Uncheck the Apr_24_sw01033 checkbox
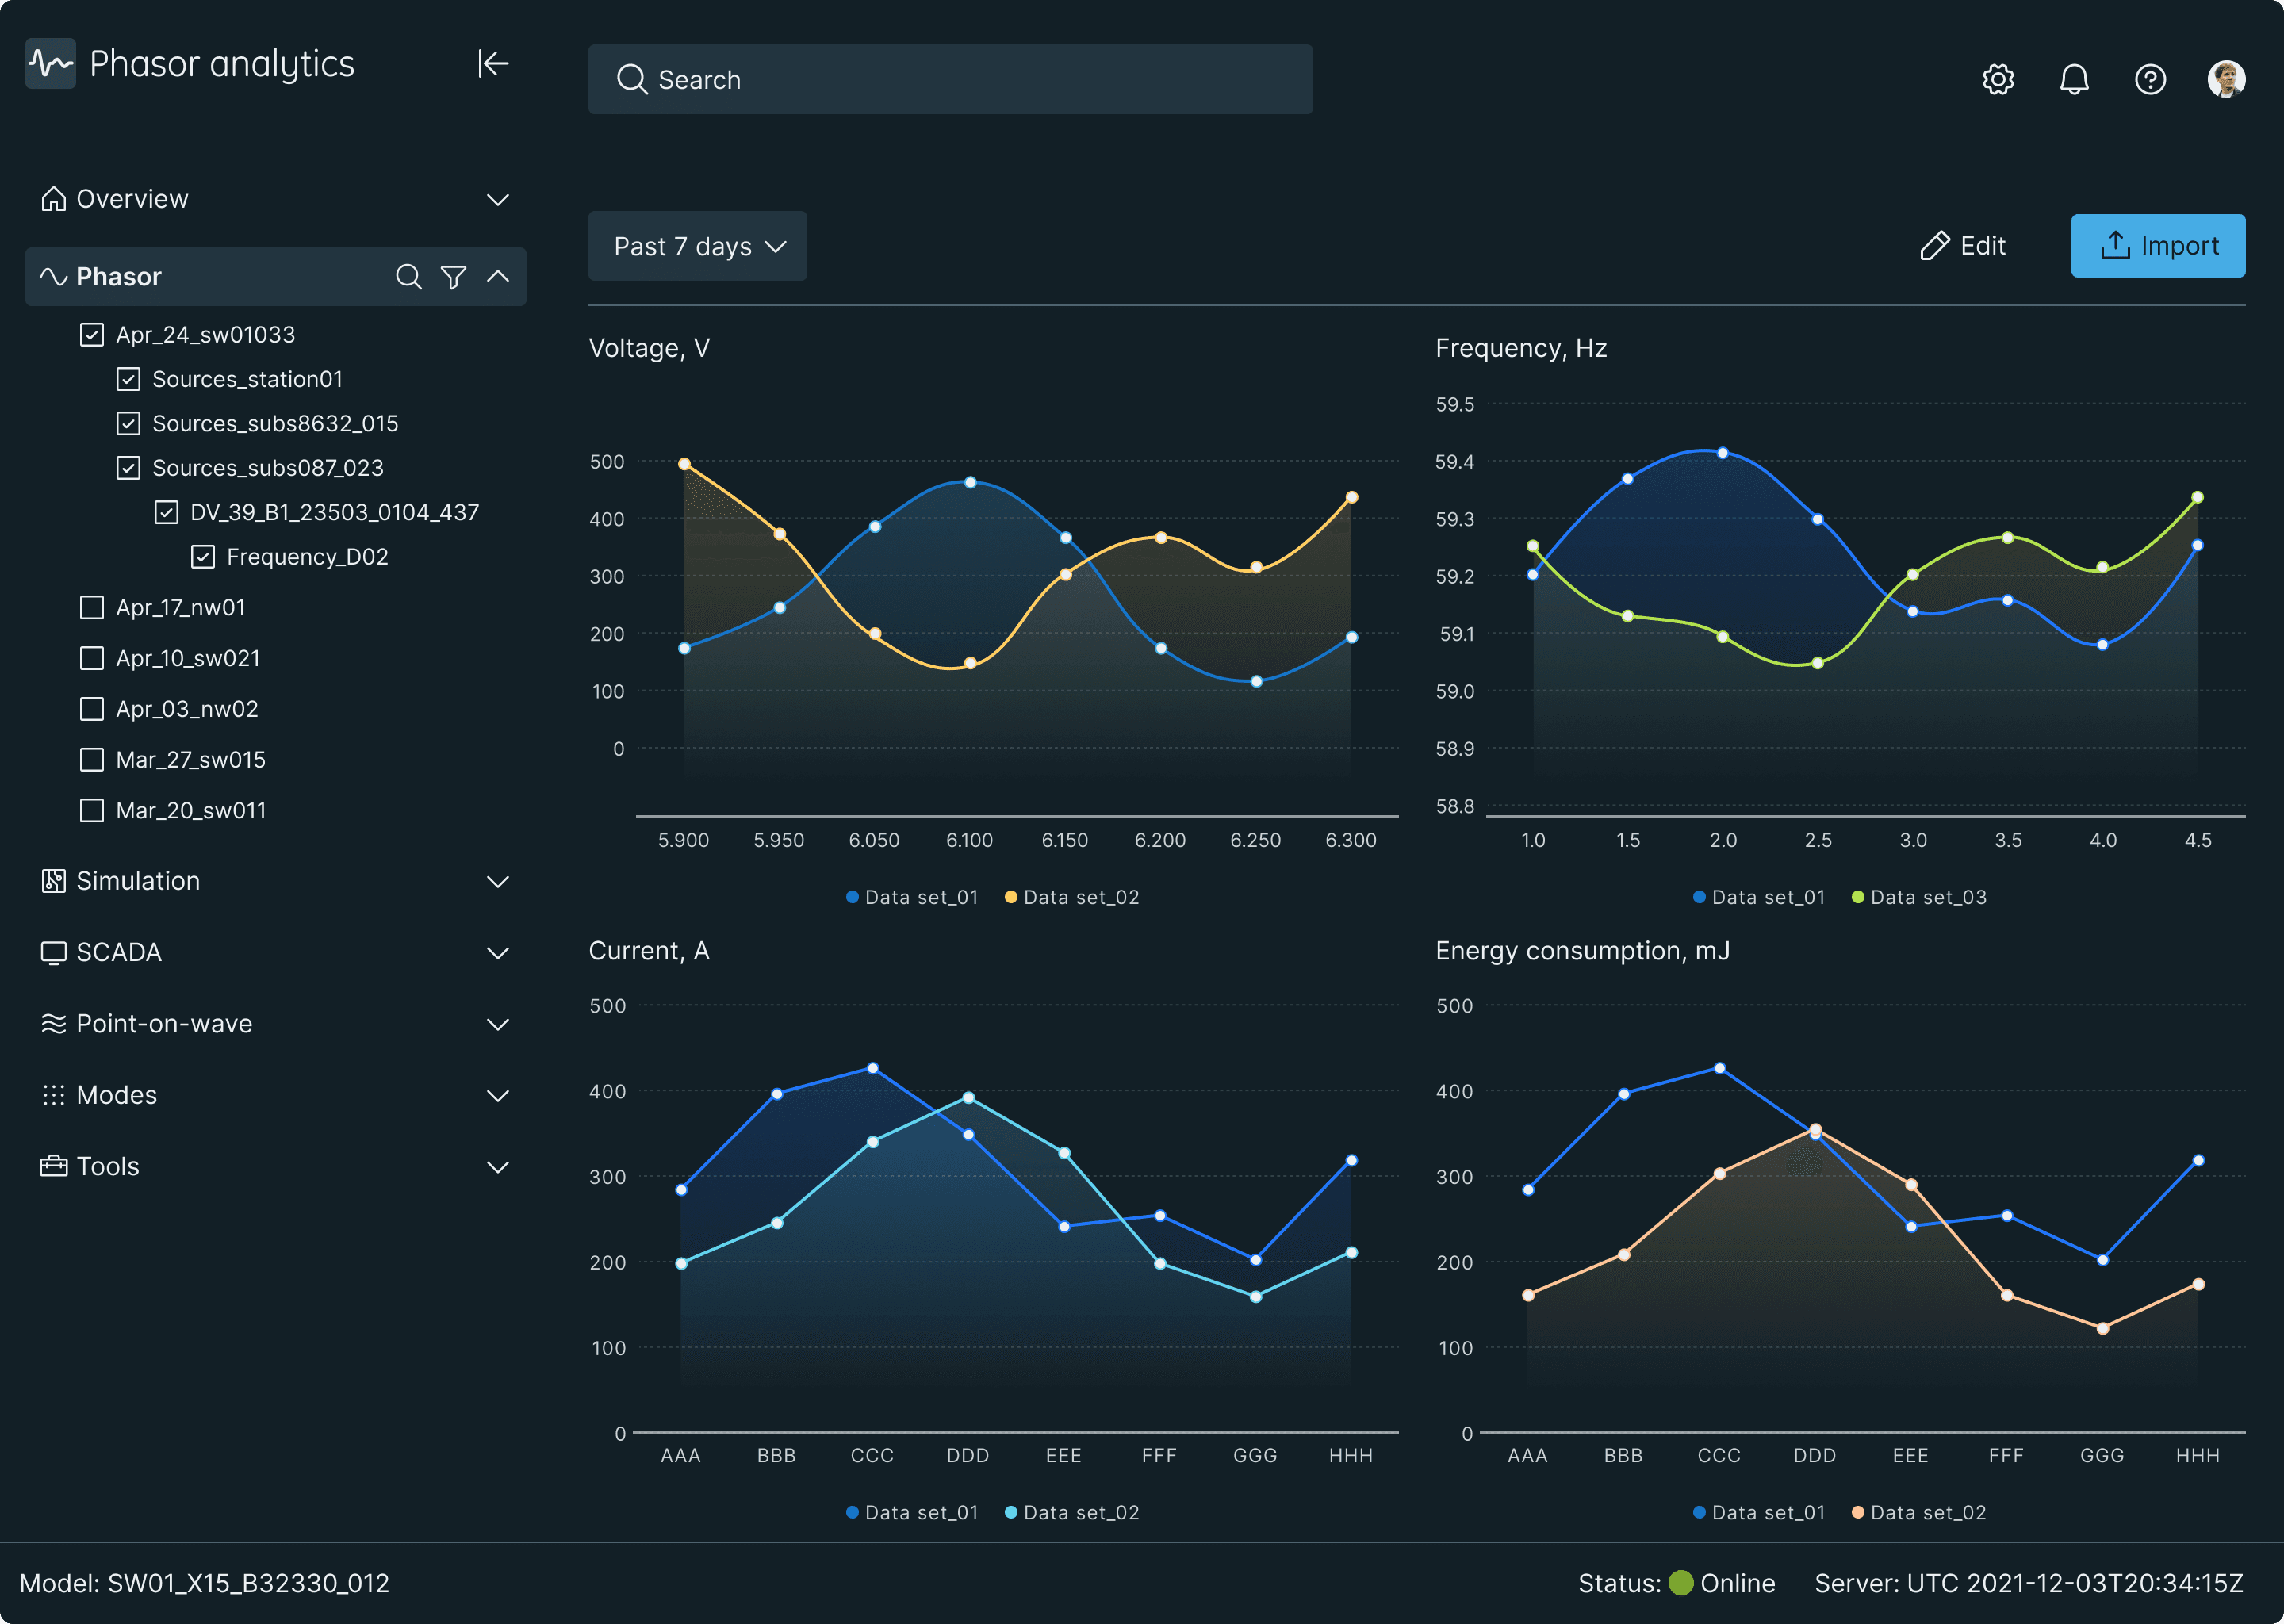Image resolution: width=2284 pixels, height=1624 pixels. pyautogui.click(x=92, y=335)
